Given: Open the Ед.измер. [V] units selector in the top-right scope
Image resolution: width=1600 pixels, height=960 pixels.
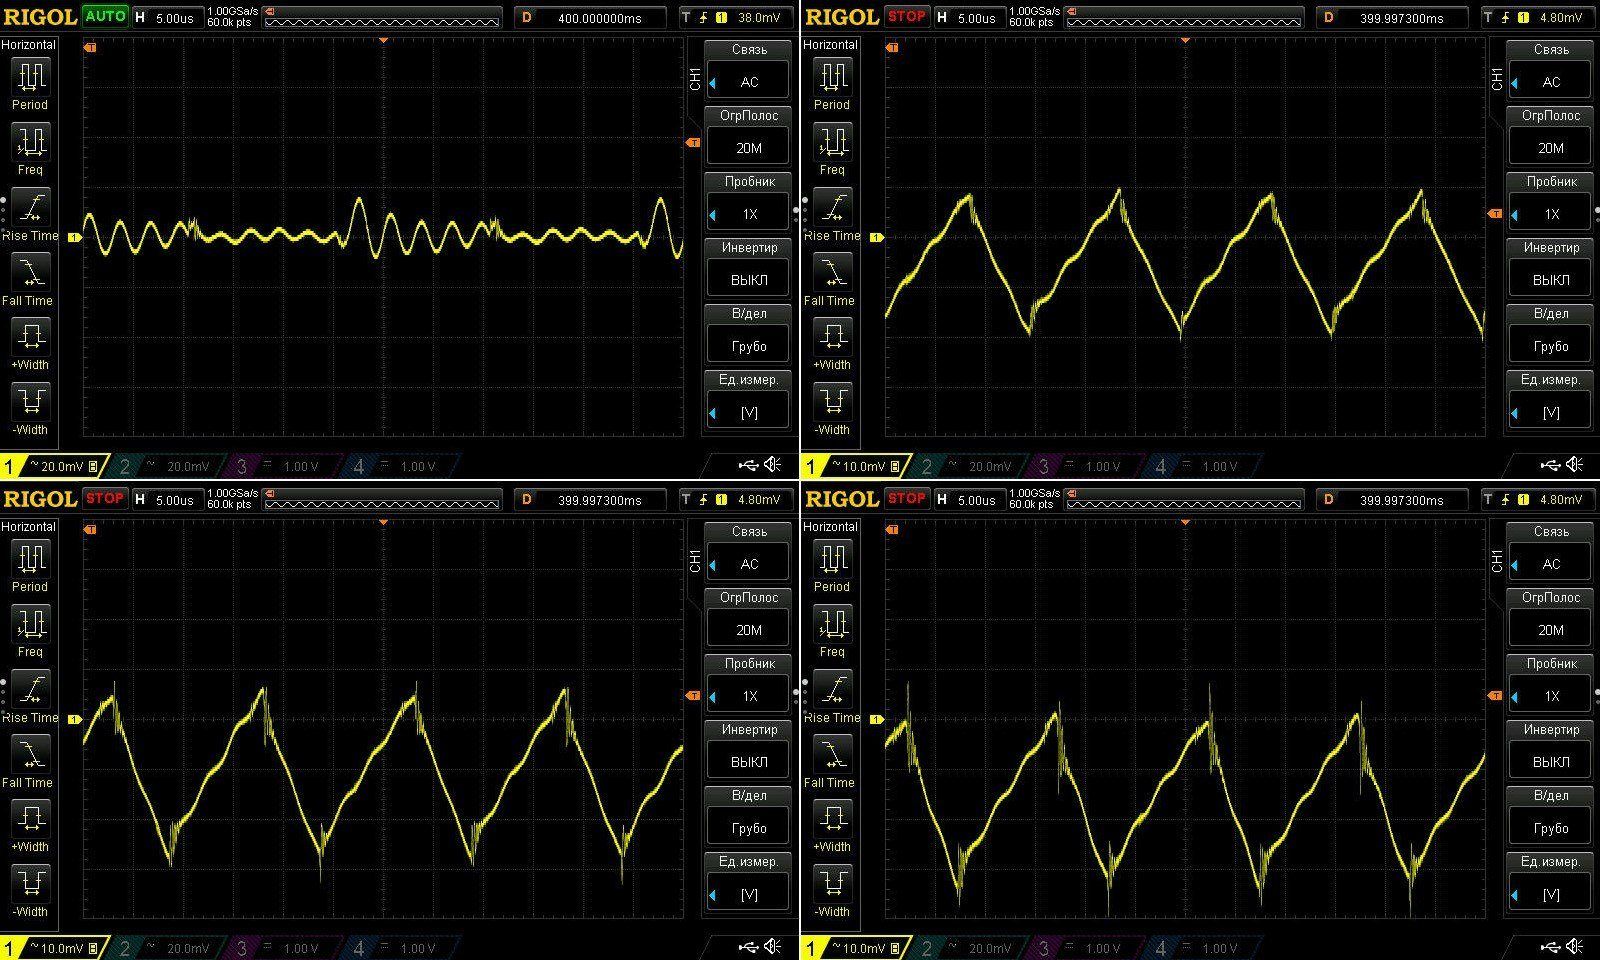Looking at the screenshot, I should 1550,412.
